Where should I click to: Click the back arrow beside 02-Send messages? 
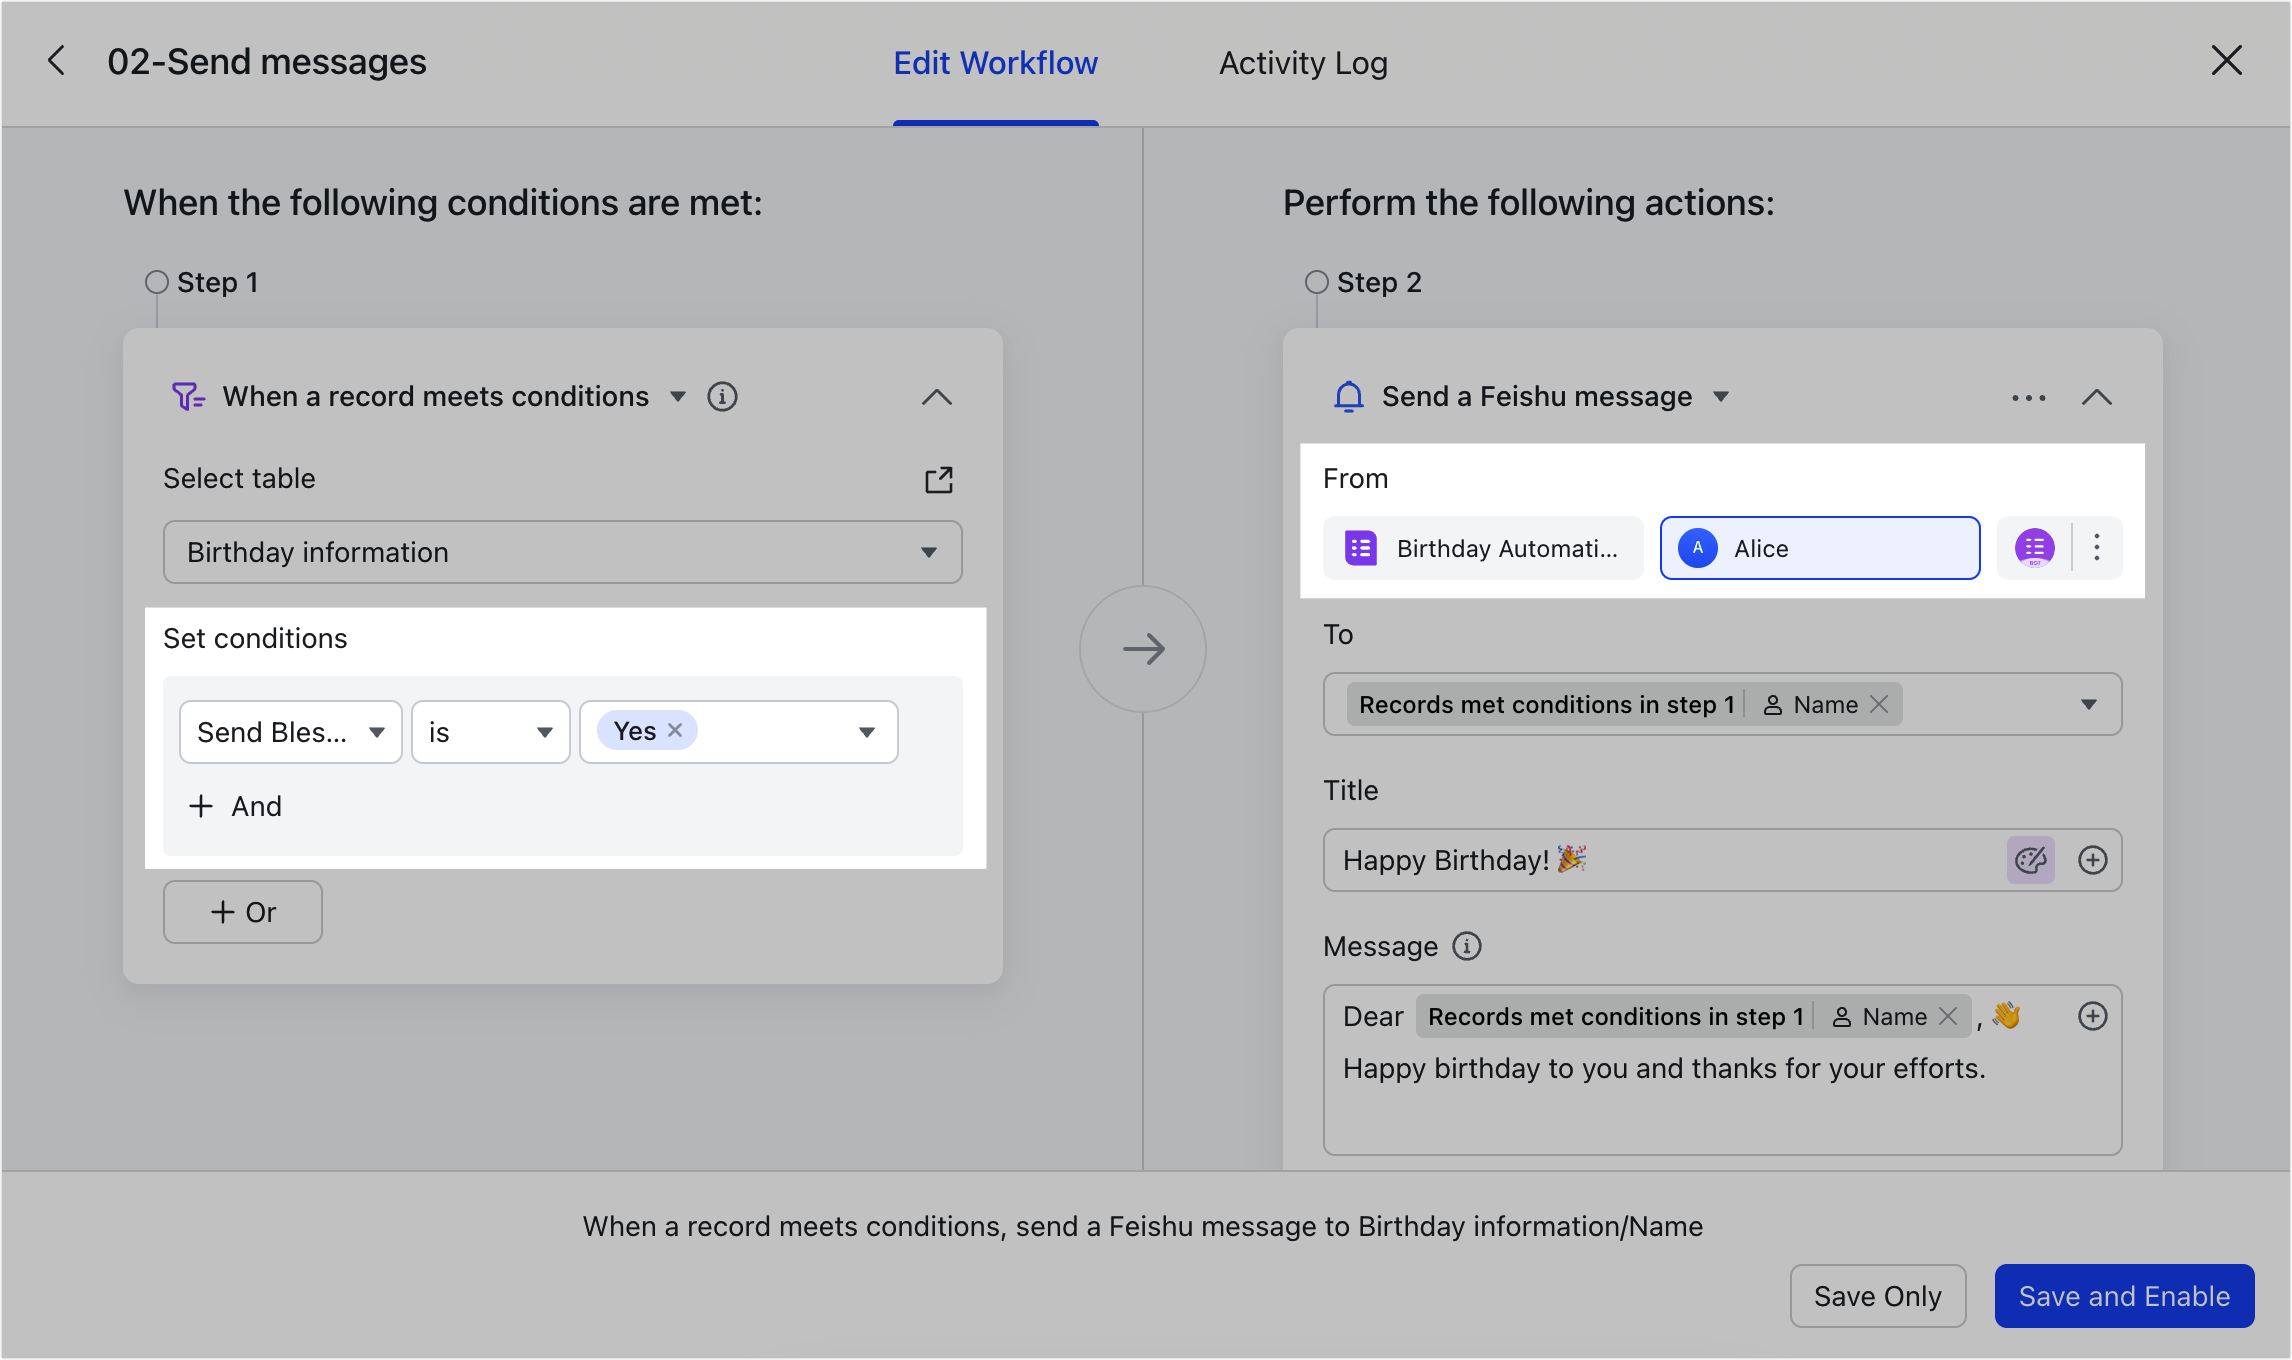click(57, 61)
